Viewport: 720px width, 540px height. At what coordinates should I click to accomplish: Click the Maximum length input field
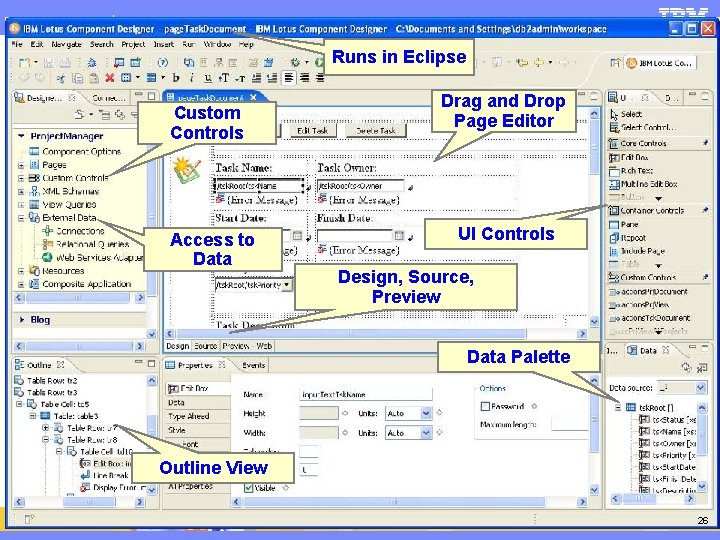(x=569, y=425)
